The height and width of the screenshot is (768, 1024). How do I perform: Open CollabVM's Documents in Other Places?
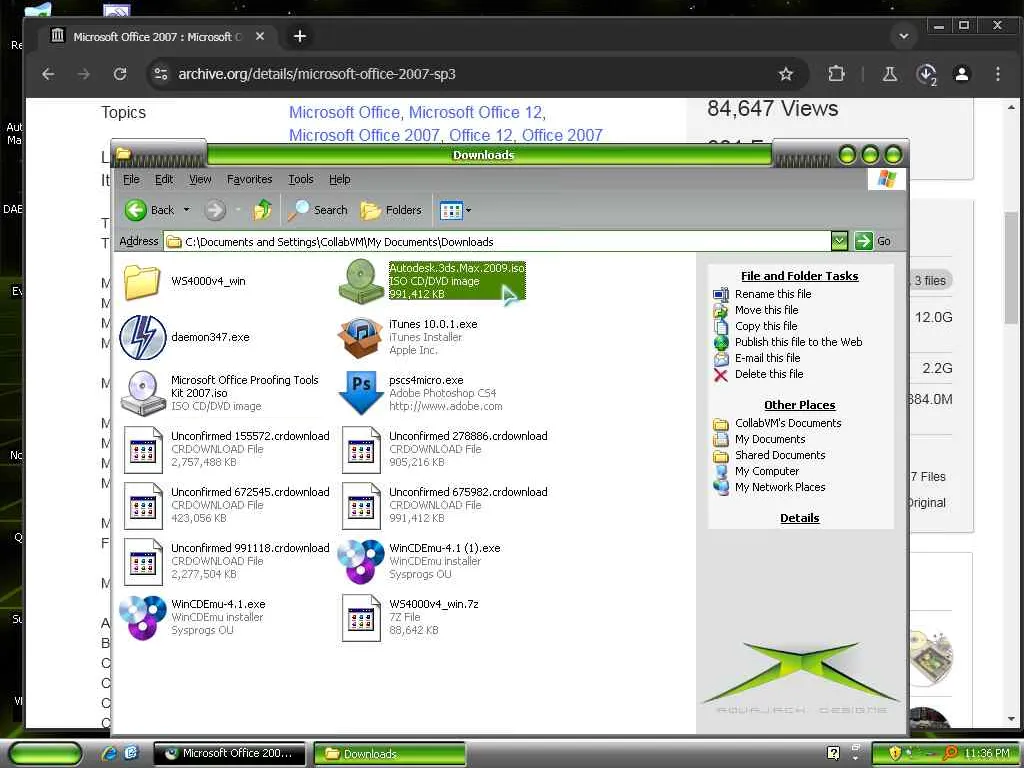click(x=788, y=423)
